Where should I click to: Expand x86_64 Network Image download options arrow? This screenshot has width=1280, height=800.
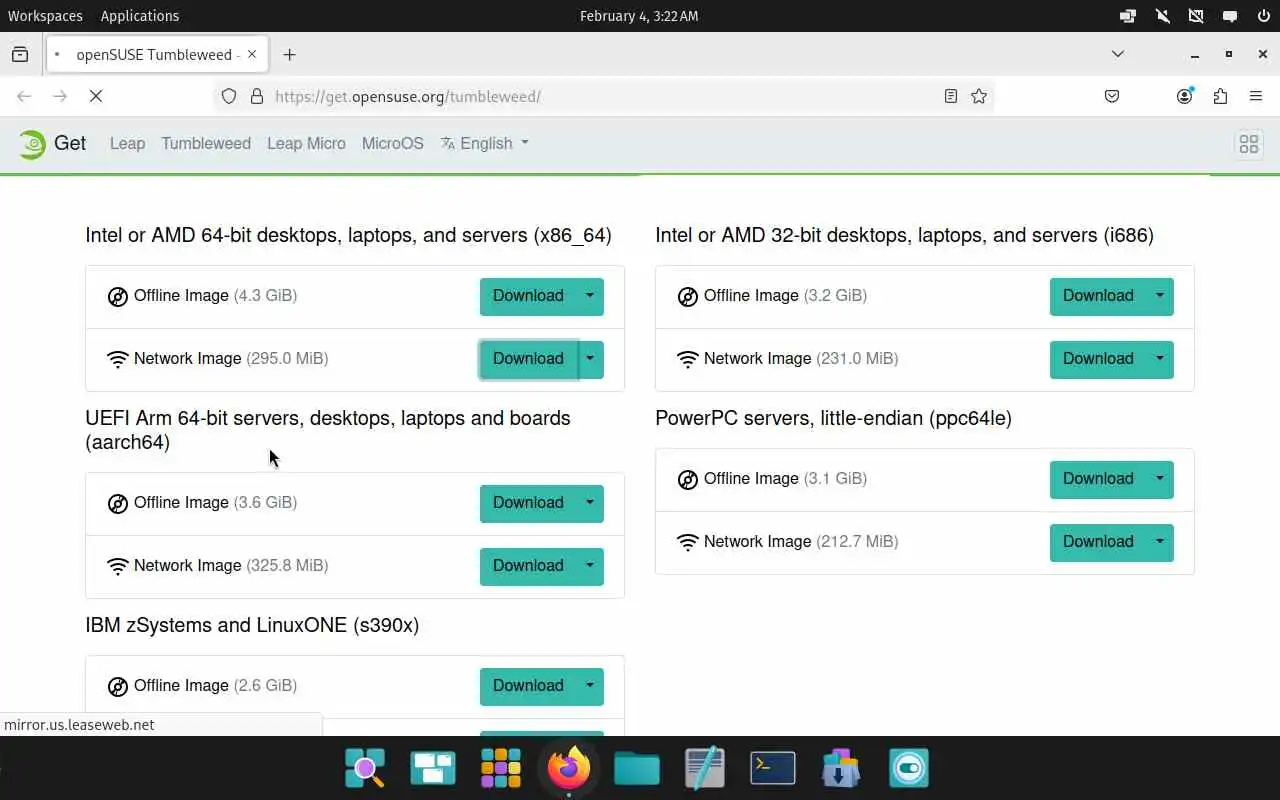pyautogui.click(x=590, y=359)
